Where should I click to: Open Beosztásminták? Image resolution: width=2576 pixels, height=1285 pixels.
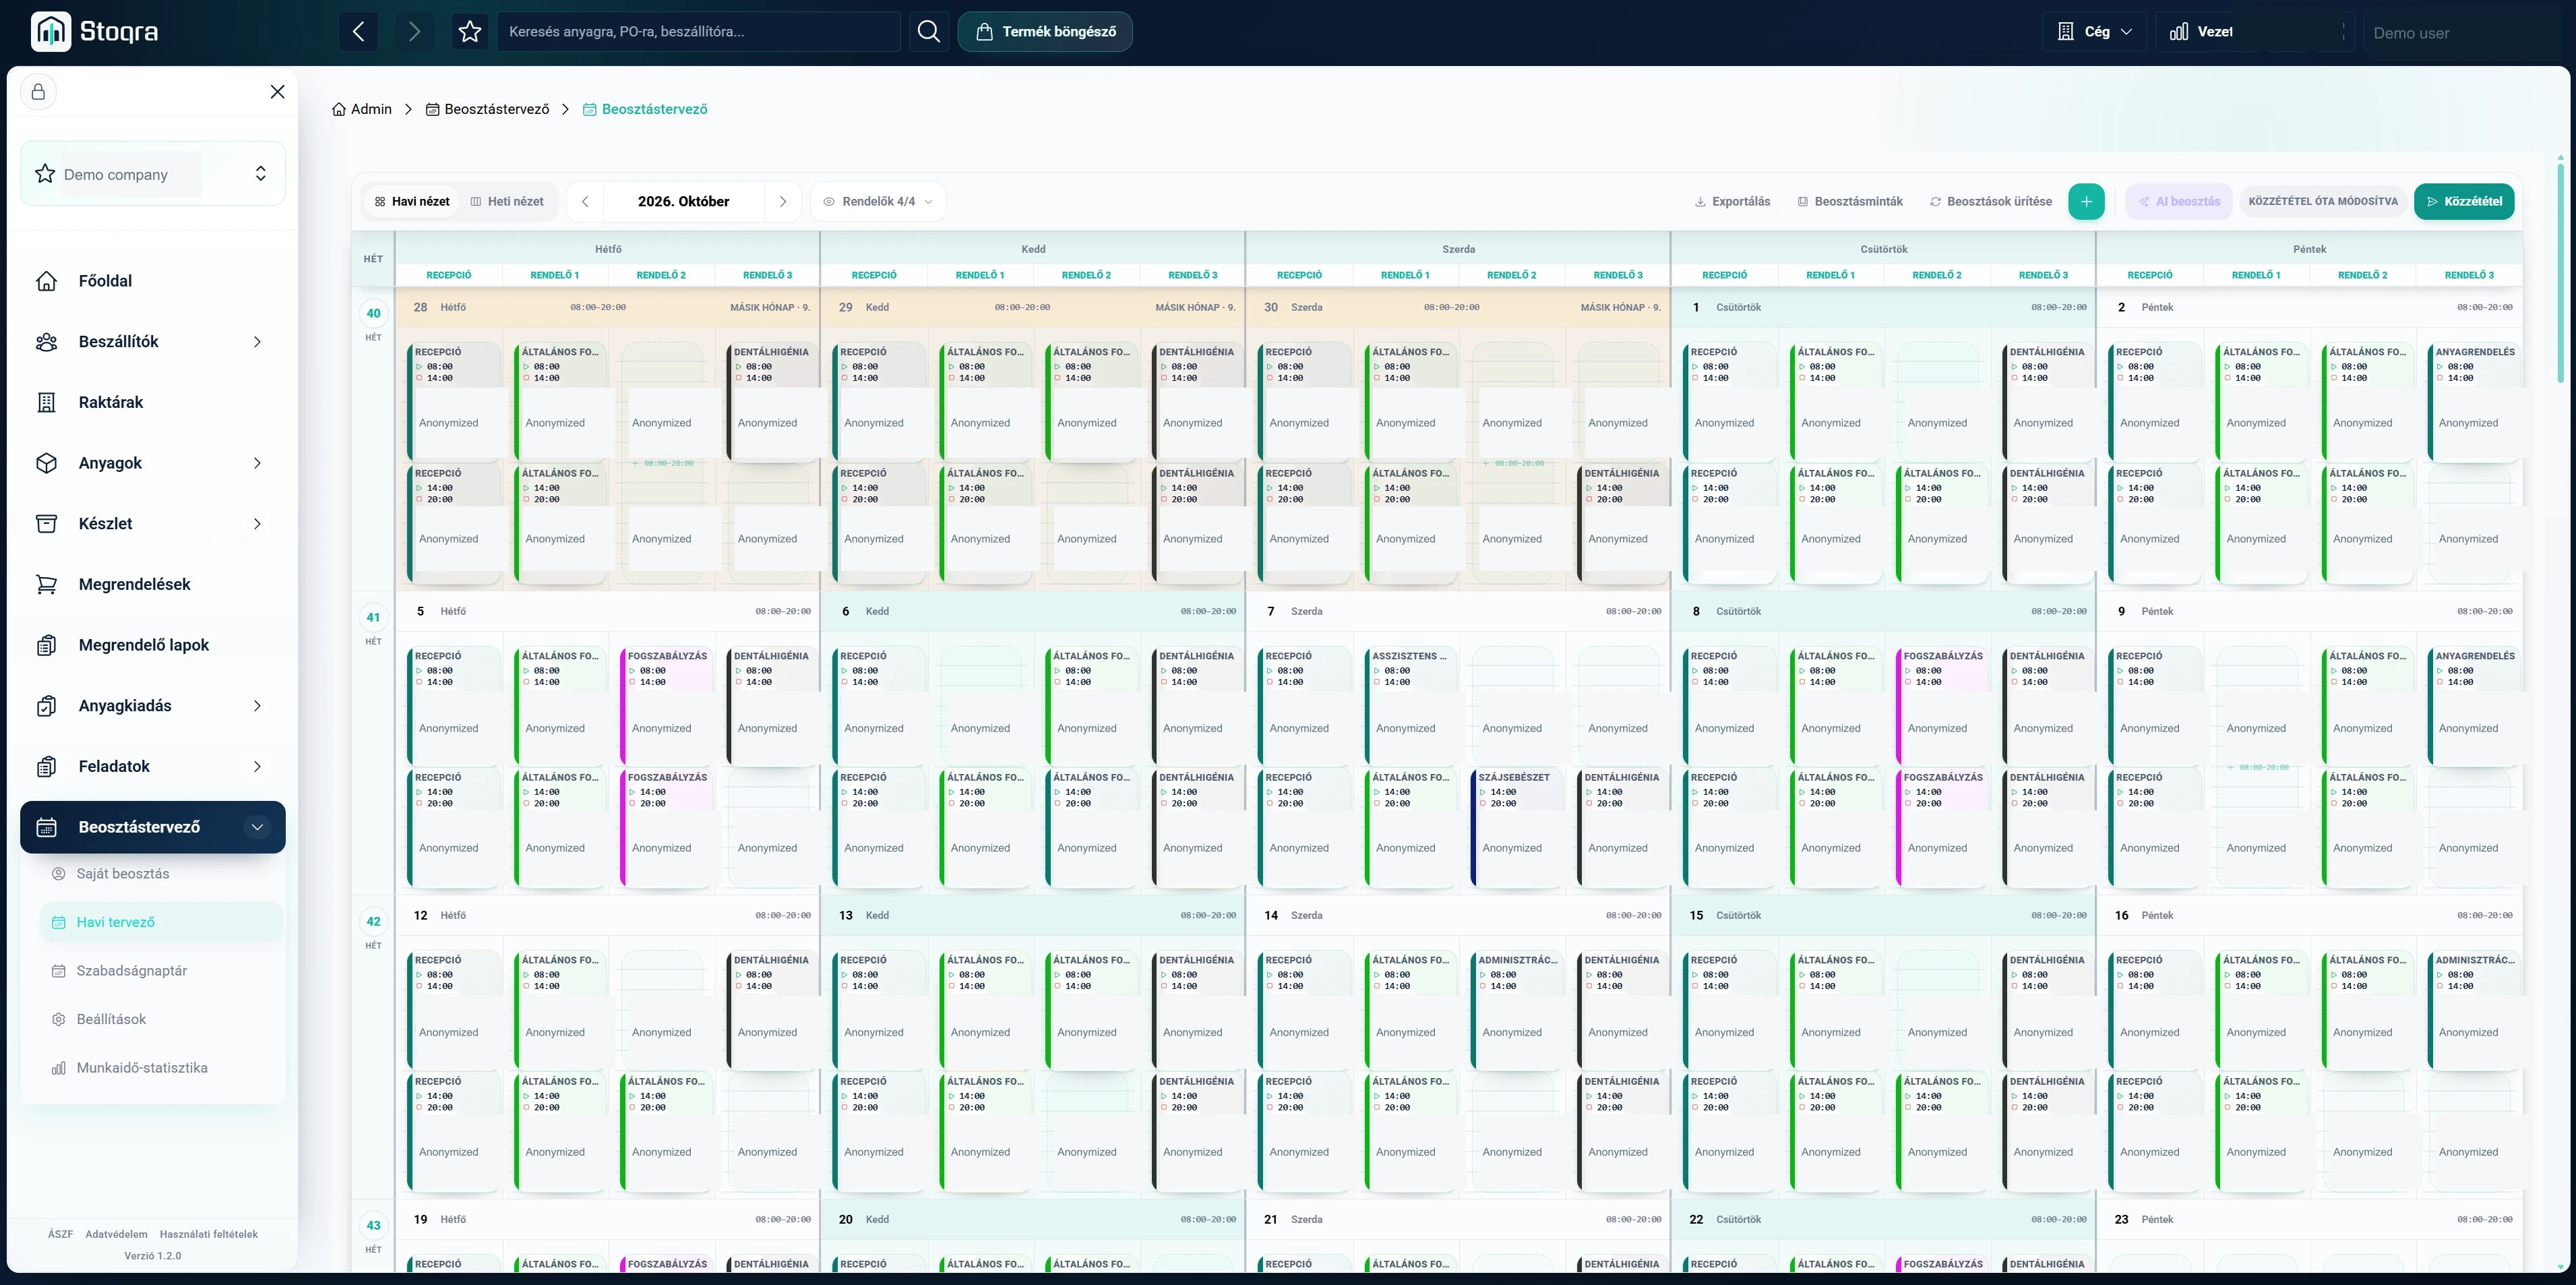click(x=1850, y=201)
